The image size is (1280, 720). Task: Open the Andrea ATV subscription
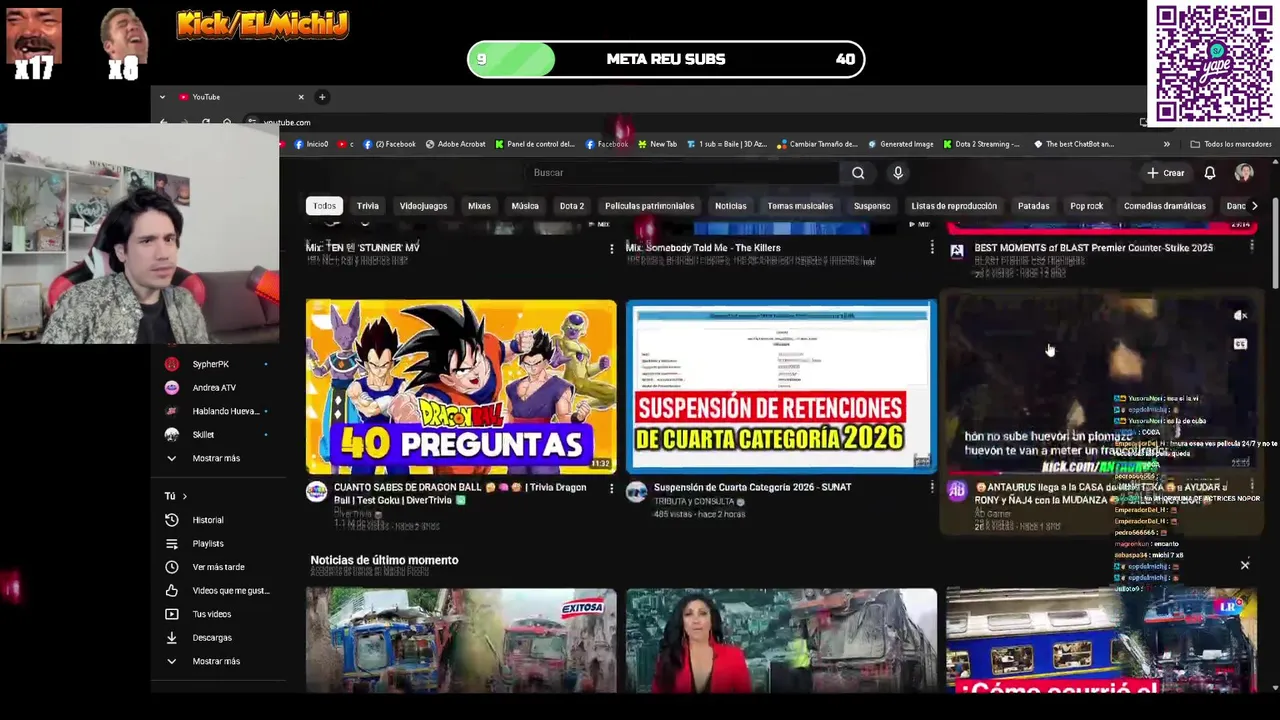point(215,388)
